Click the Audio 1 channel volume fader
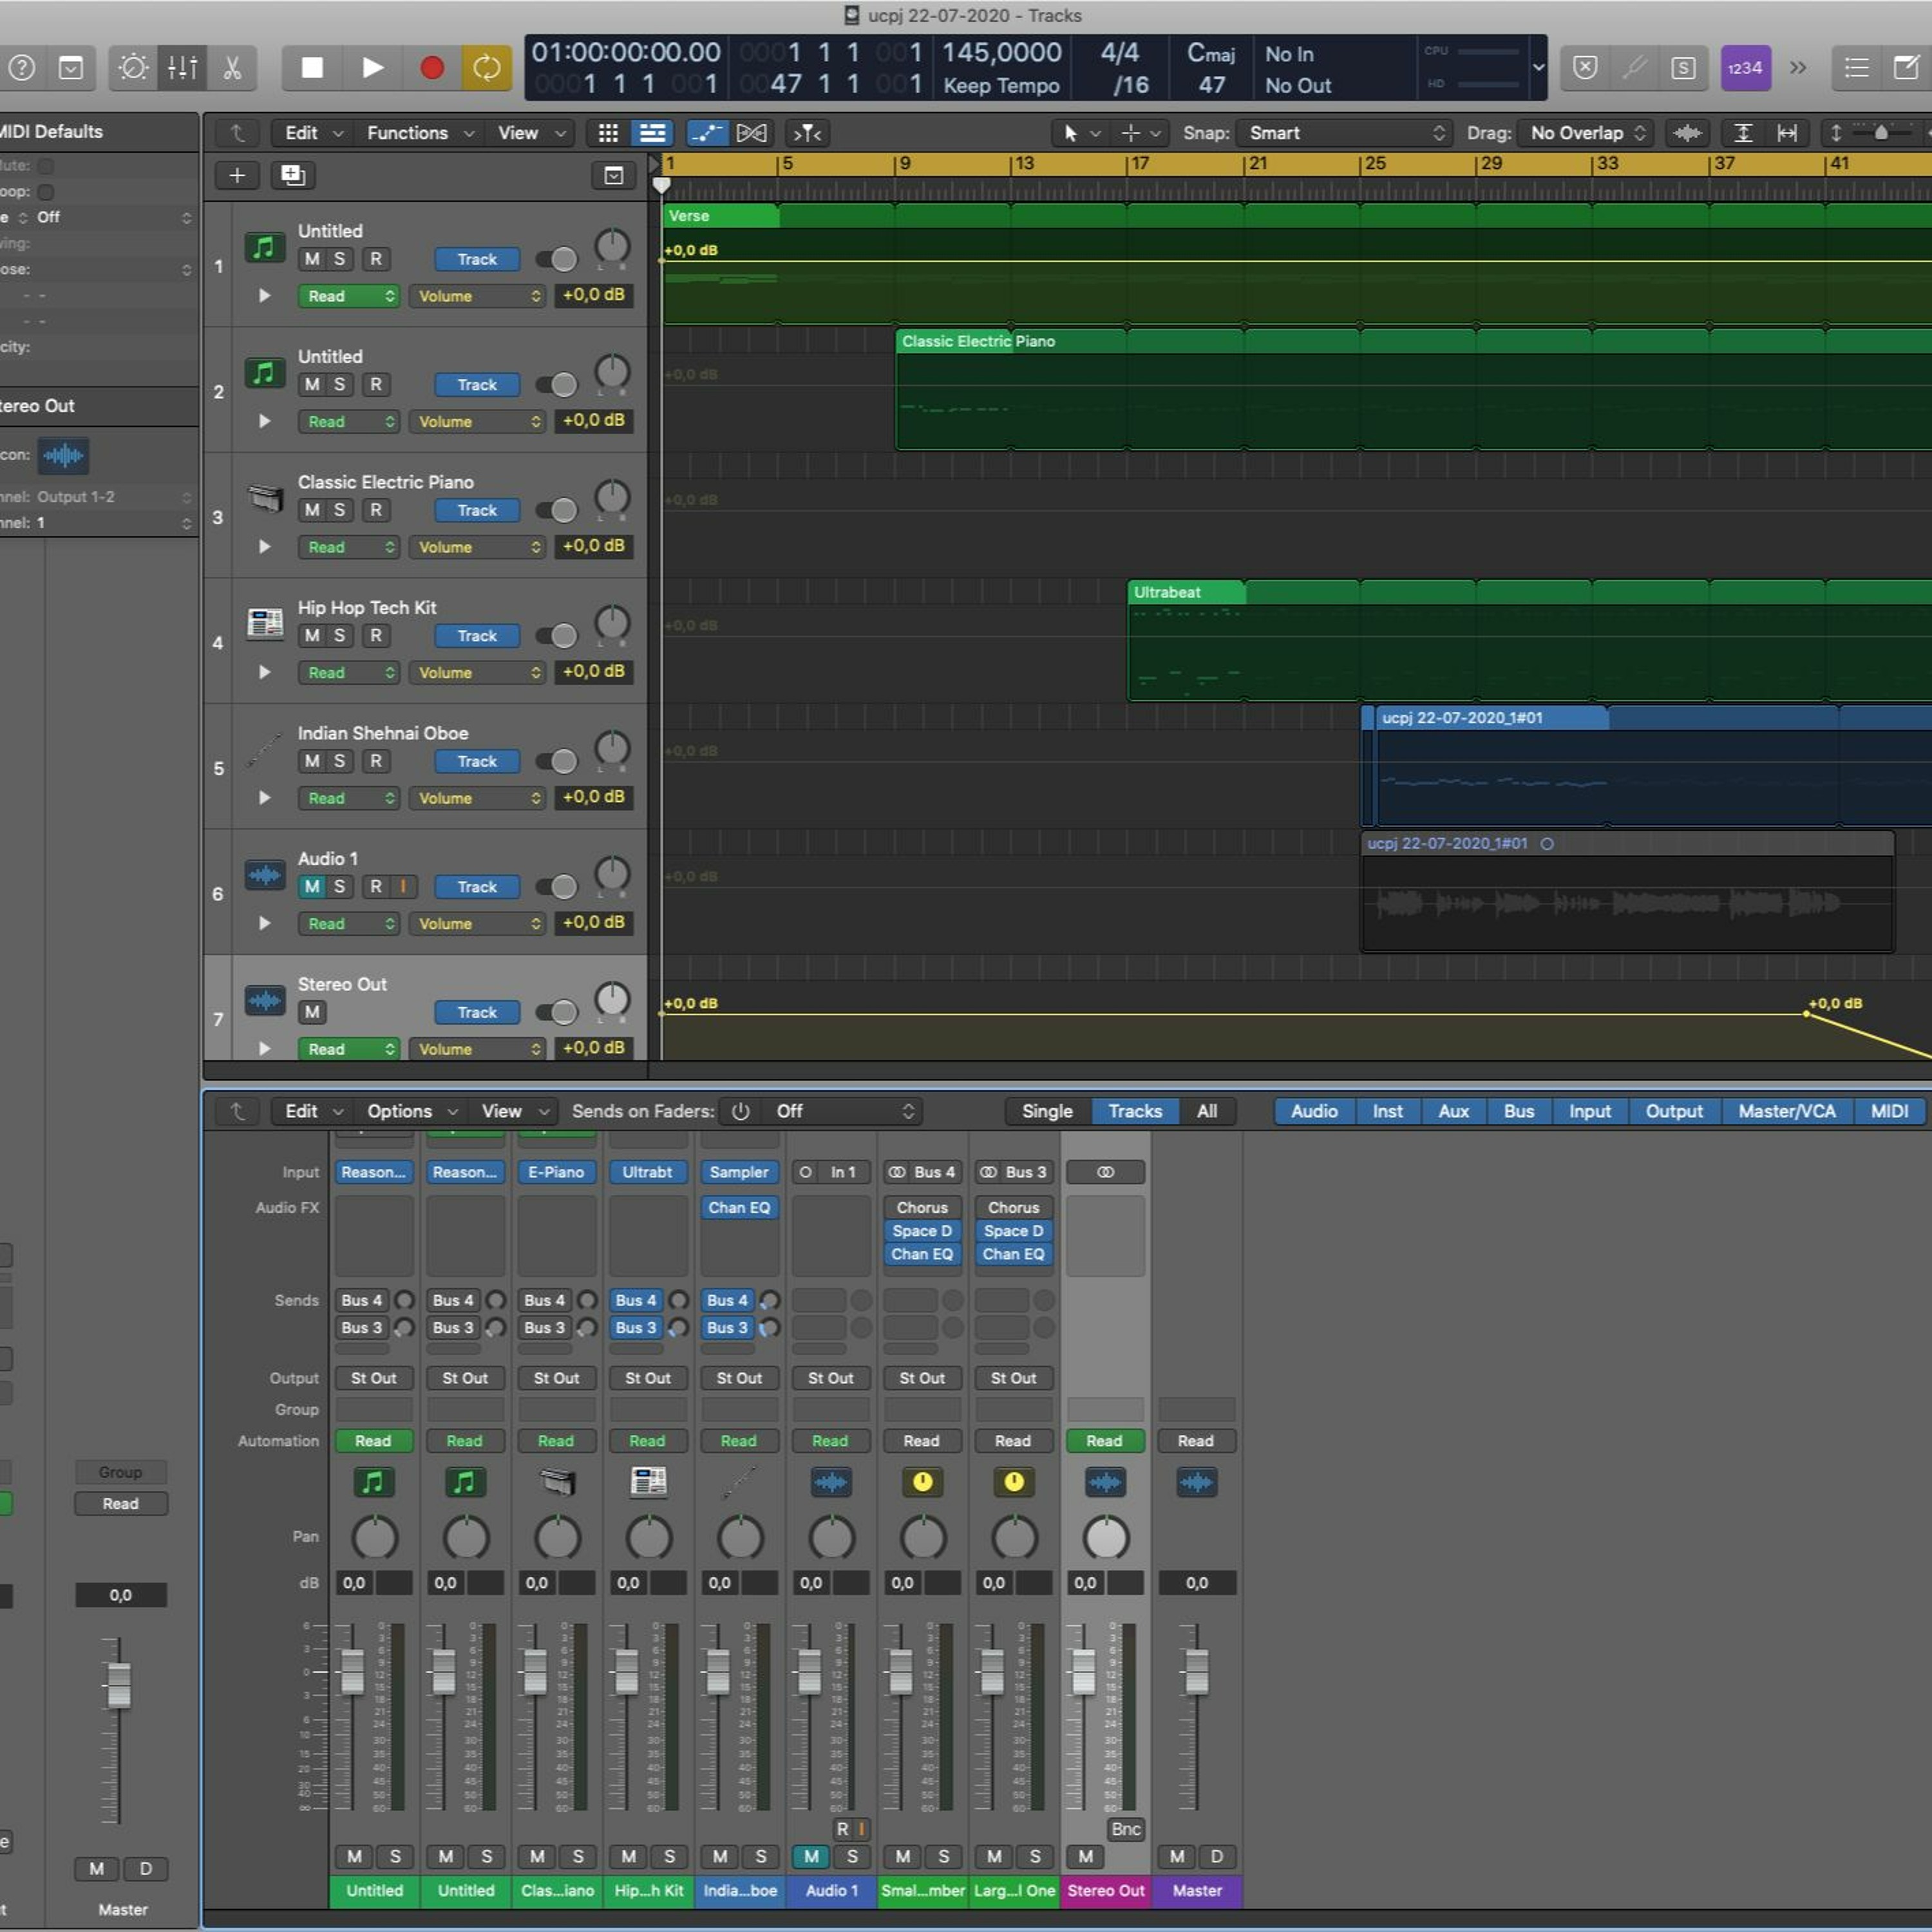 (x=809, y=1671)
